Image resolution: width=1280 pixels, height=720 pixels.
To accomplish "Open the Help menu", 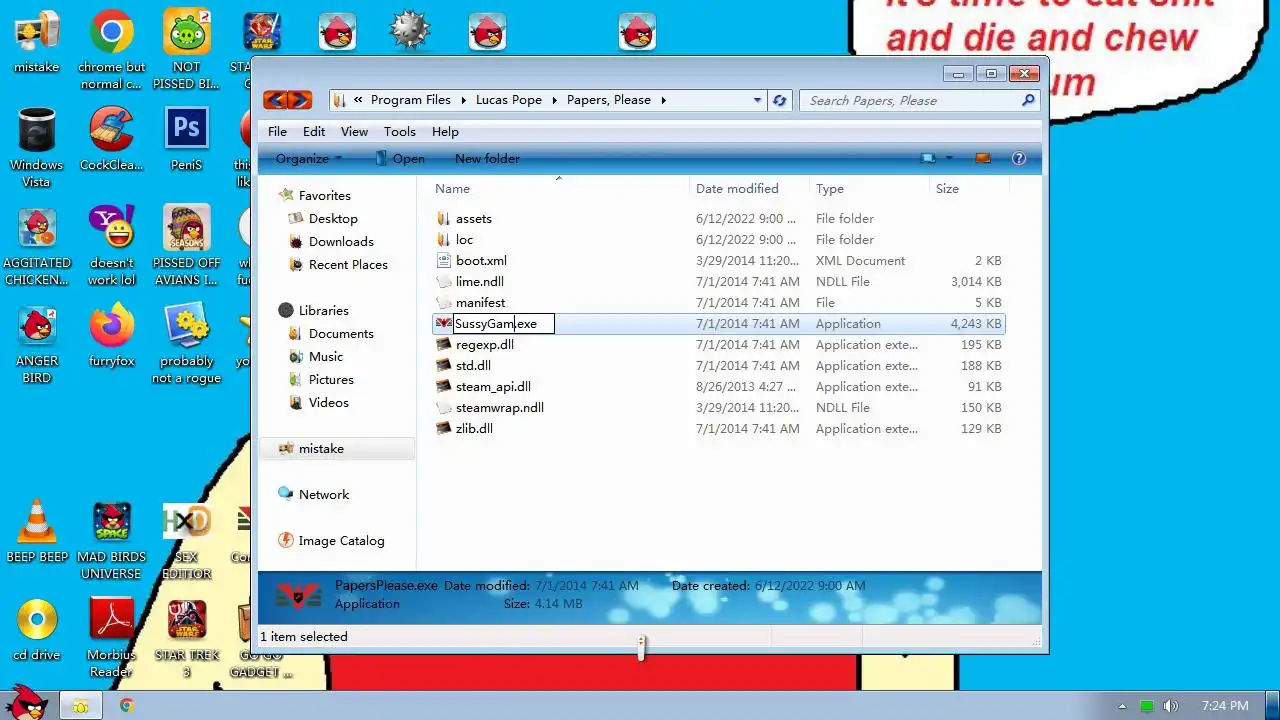I will pyautogui.click(x=445, y=131).
